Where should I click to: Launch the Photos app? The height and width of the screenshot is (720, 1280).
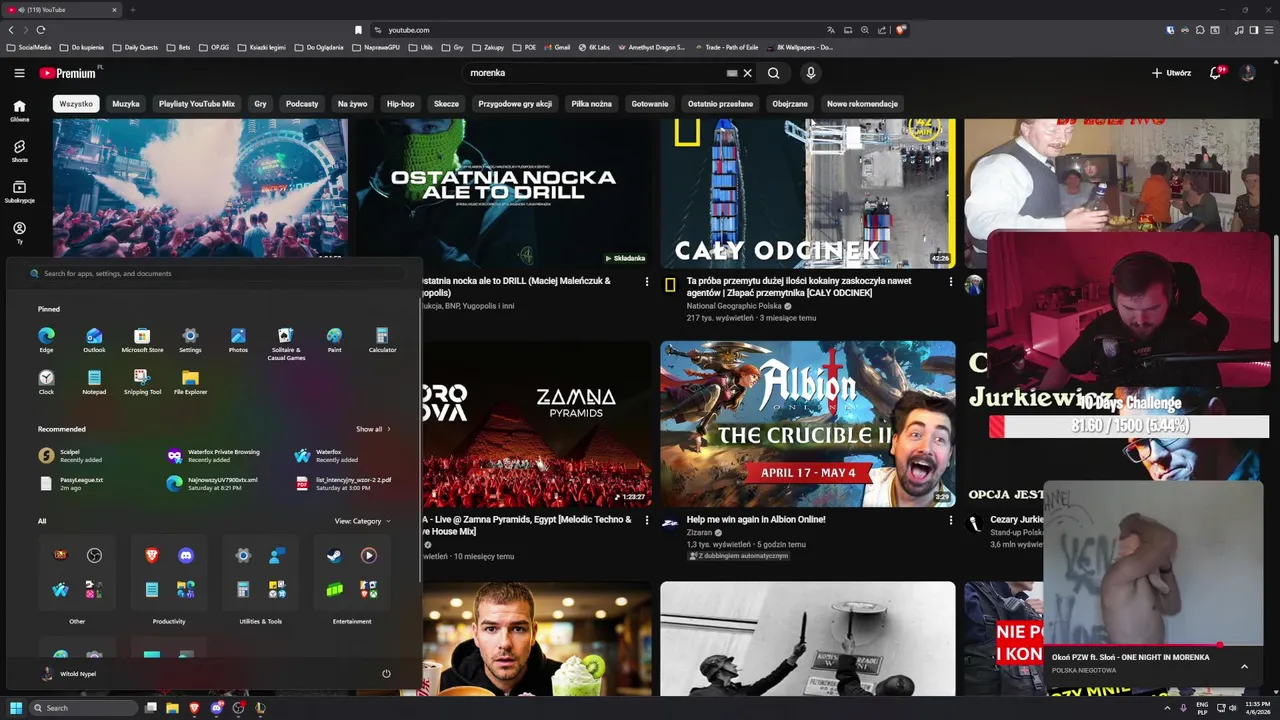coord(238,340)
